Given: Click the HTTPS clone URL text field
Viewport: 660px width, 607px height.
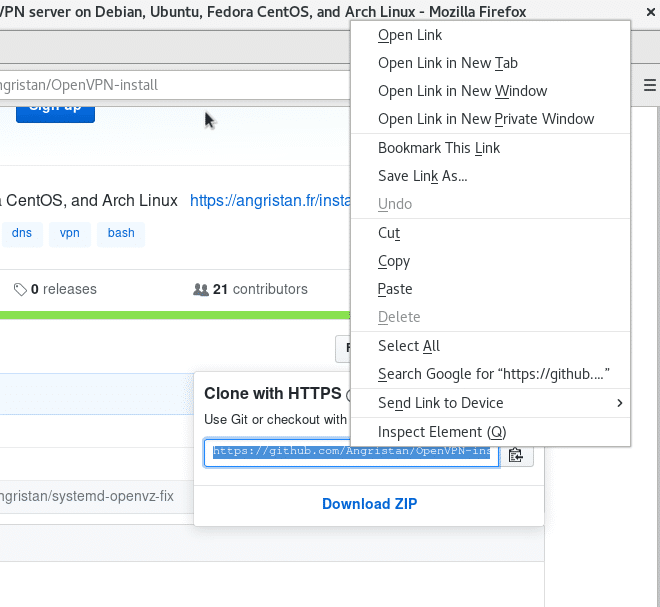Looking at the screenshot, I should point(351,453).
